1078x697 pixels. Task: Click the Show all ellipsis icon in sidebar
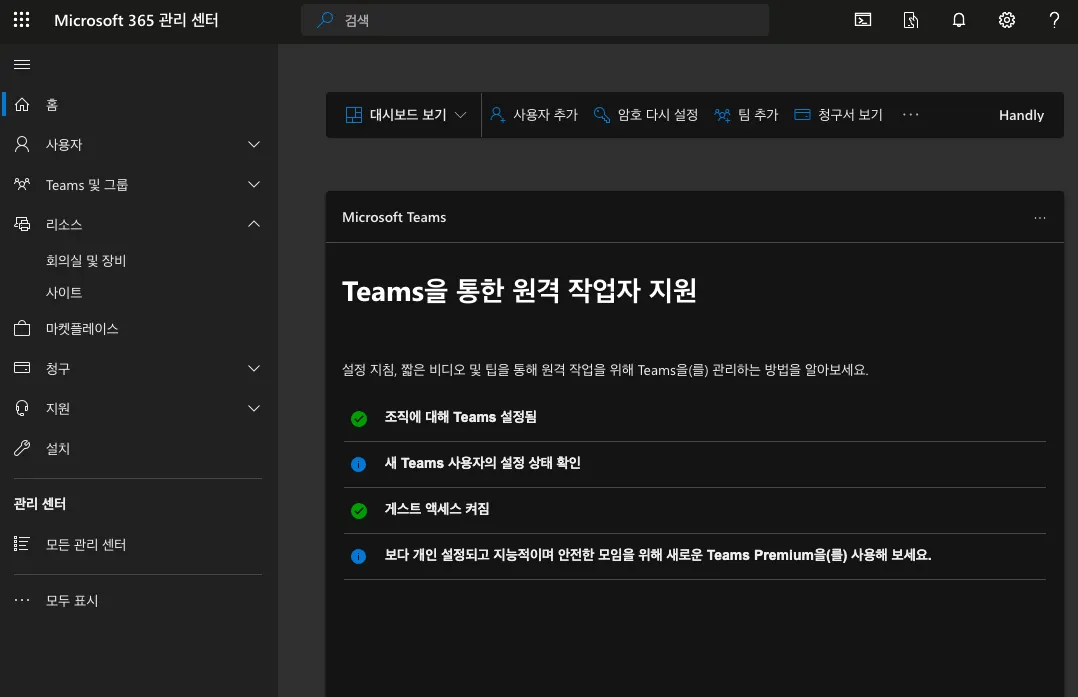point(22,600)
